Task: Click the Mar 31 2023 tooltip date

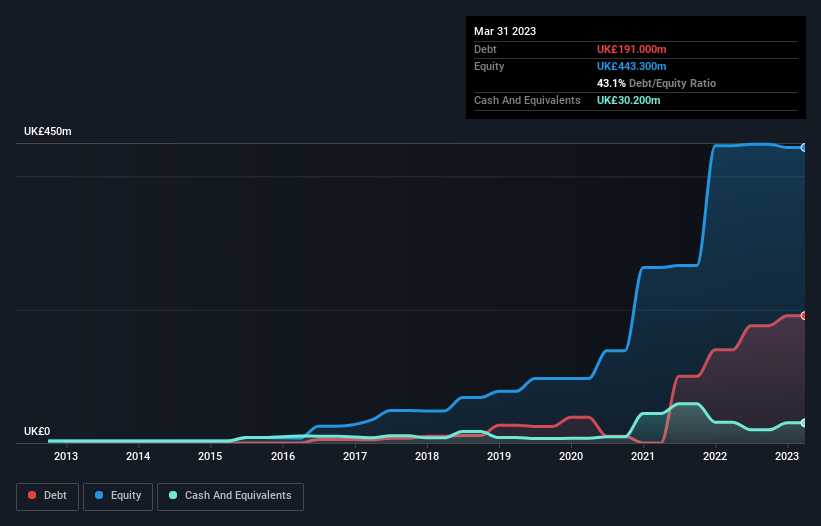Action: pyautogui.click(x=505, y=31)
